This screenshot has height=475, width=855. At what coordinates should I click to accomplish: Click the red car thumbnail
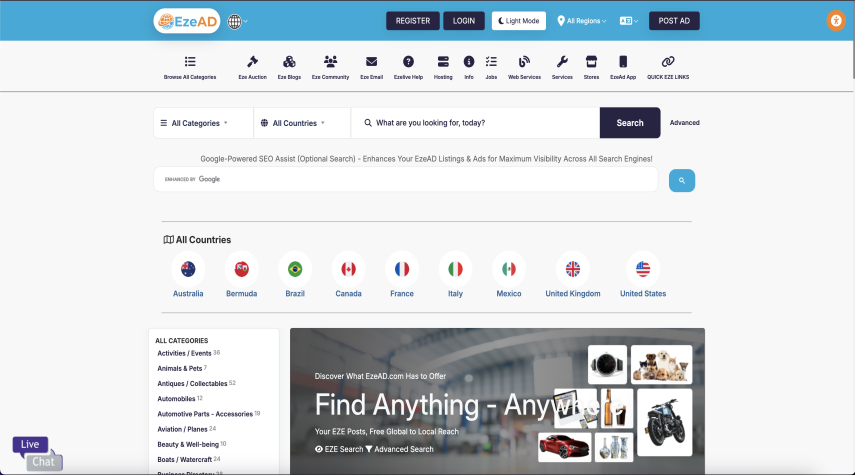click(564, 447)
